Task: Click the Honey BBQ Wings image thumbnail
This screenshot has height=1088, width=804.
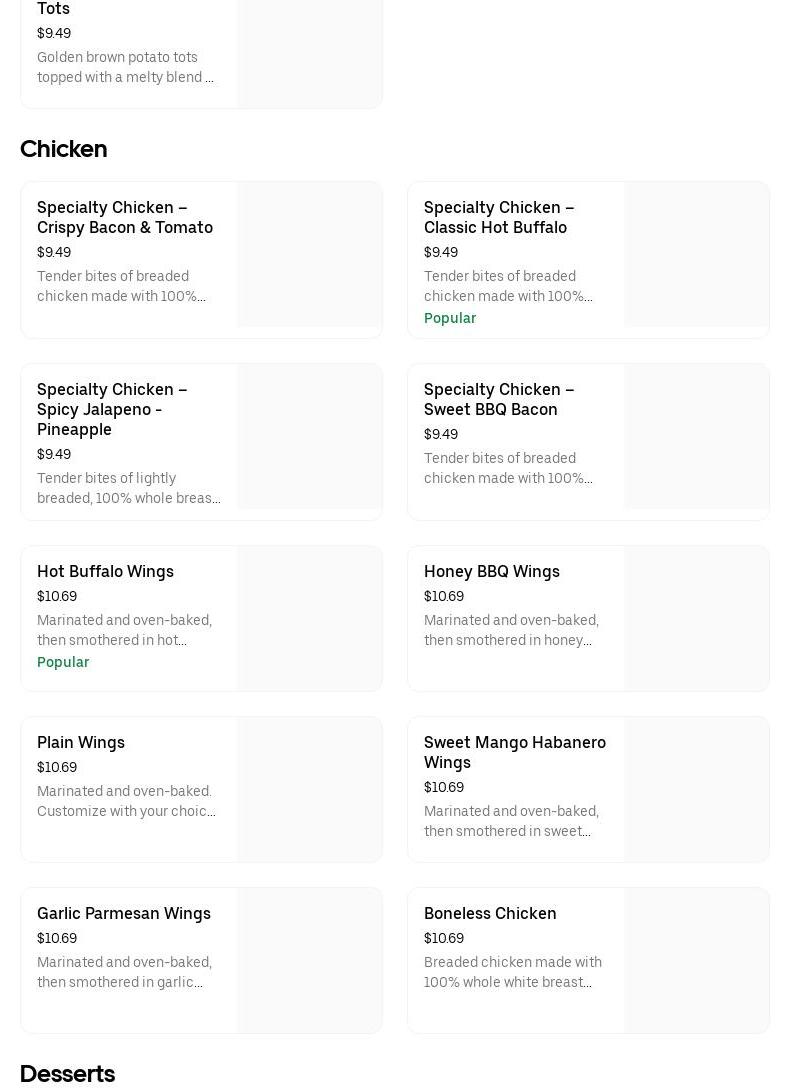Action: [x=696, y=618]
